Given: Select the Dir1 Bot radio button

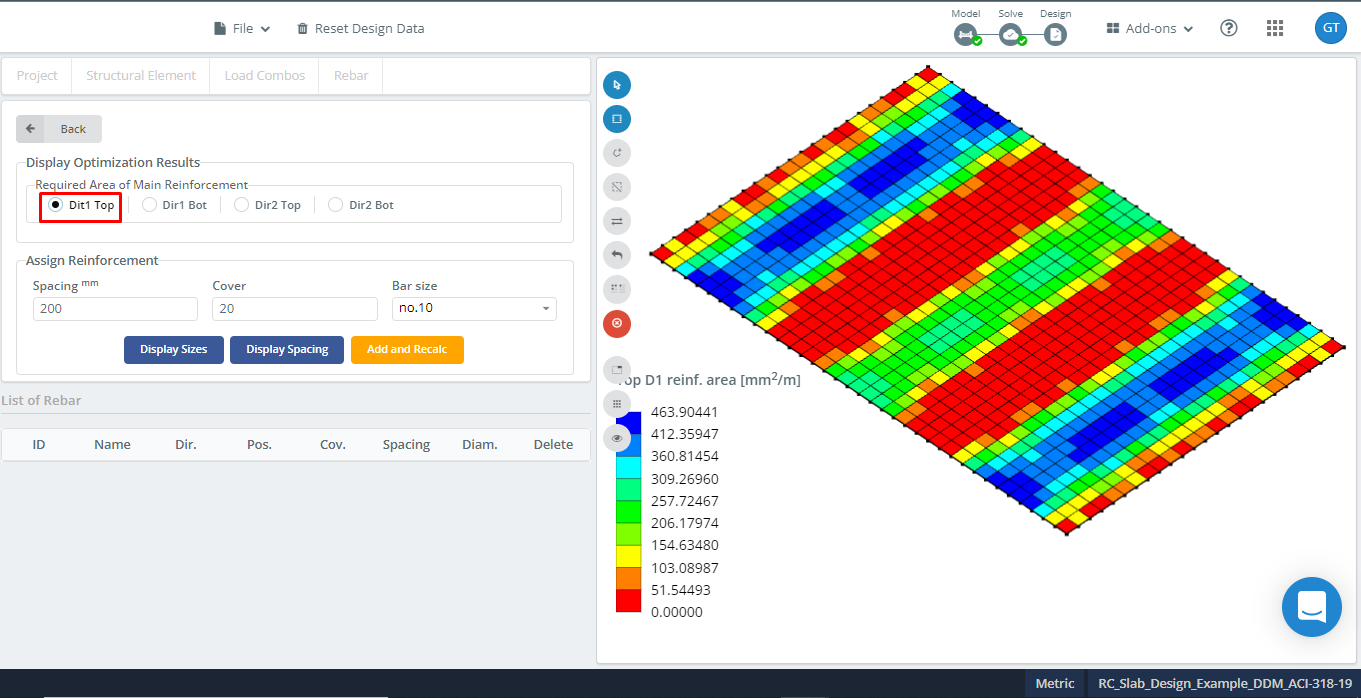Looking at the screenshot, I should click(149, 204).
